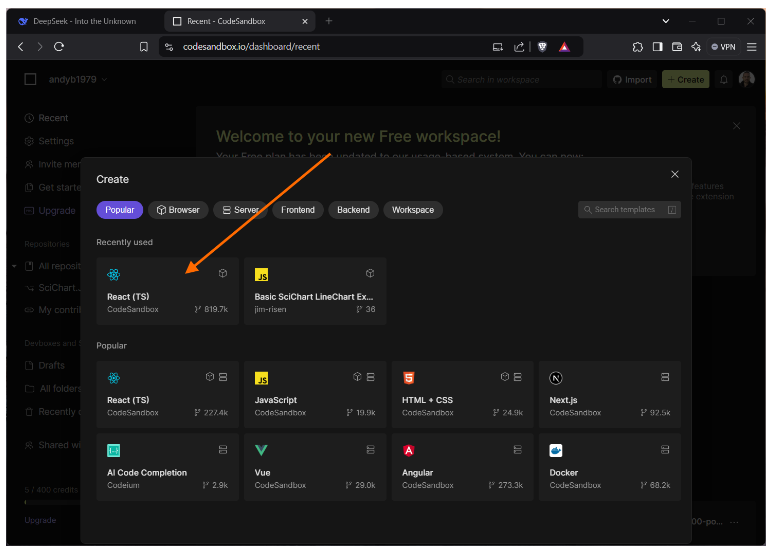
Task: Click the green Create button
Action: coord(685,79)
